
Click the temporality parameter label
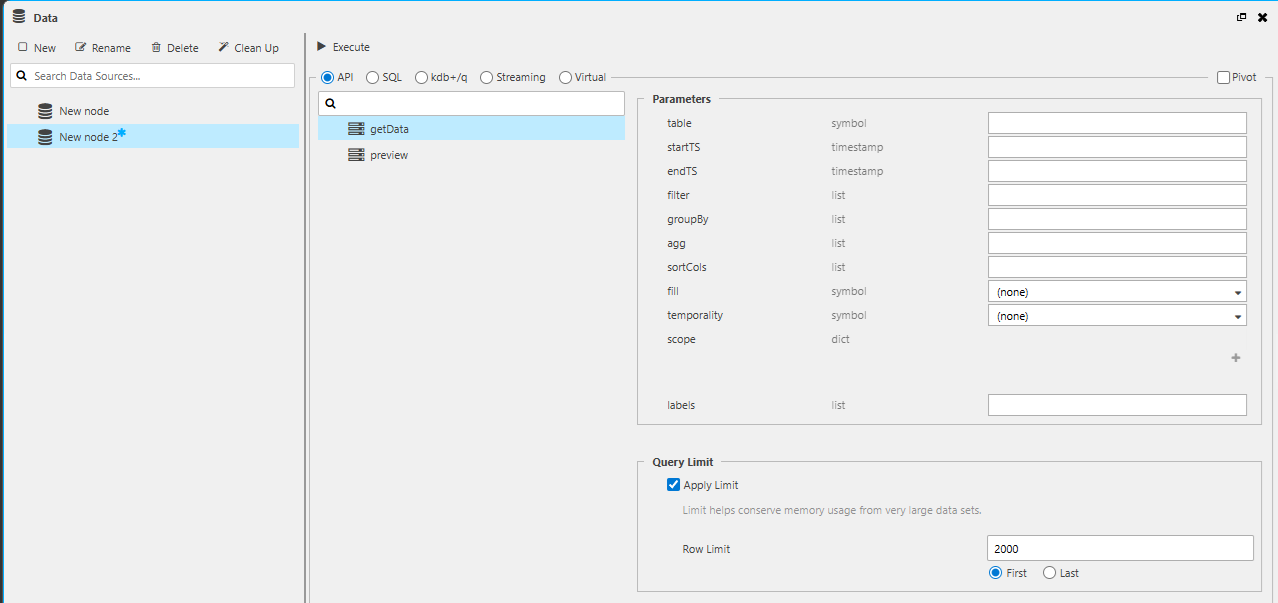(695, 315)
